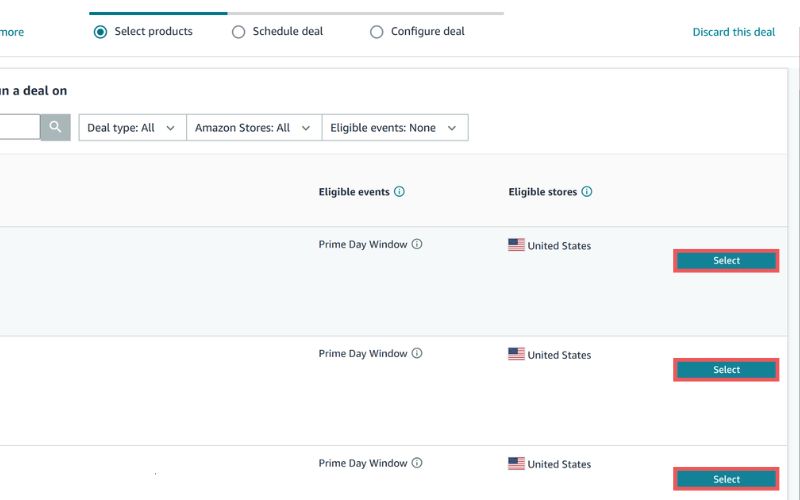Click the search magnifier icon button
Viewport: 800px width, 500px height.
pyautogui.click(x=55, y=127)
